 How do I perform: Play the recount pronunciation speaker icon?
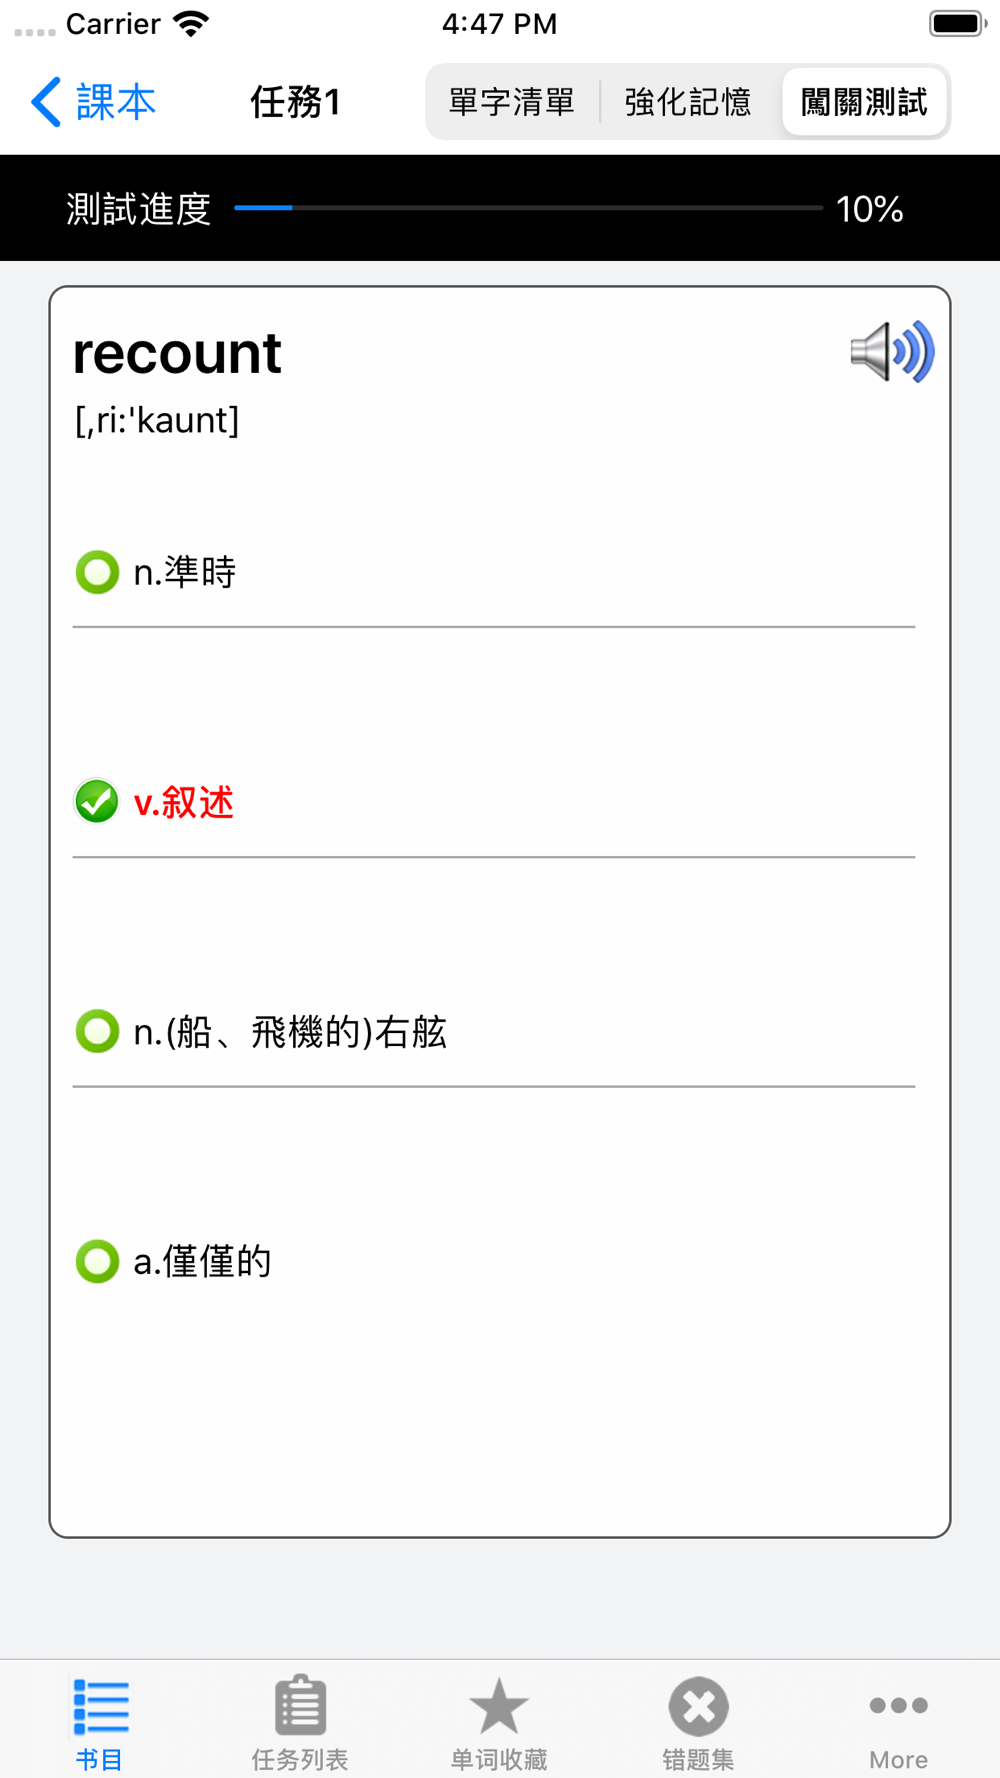892,352
